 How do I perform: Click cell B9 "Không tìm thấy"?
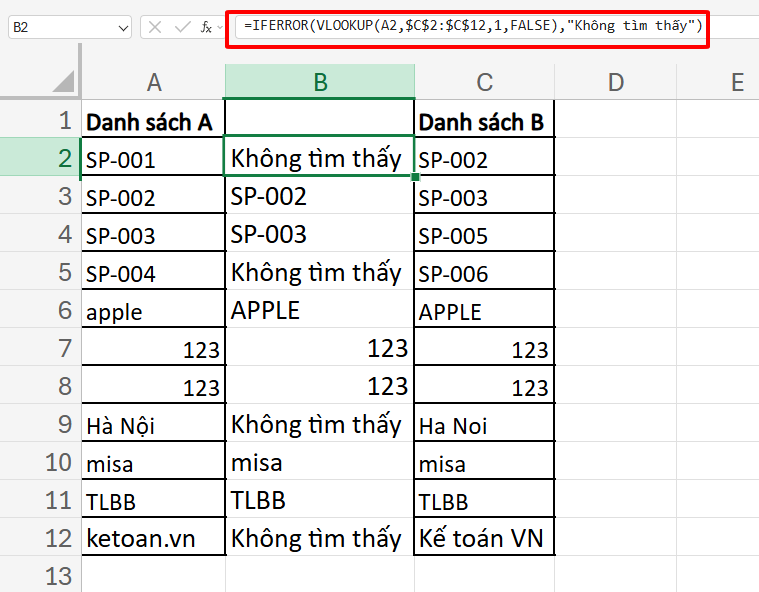click(319, 423)
